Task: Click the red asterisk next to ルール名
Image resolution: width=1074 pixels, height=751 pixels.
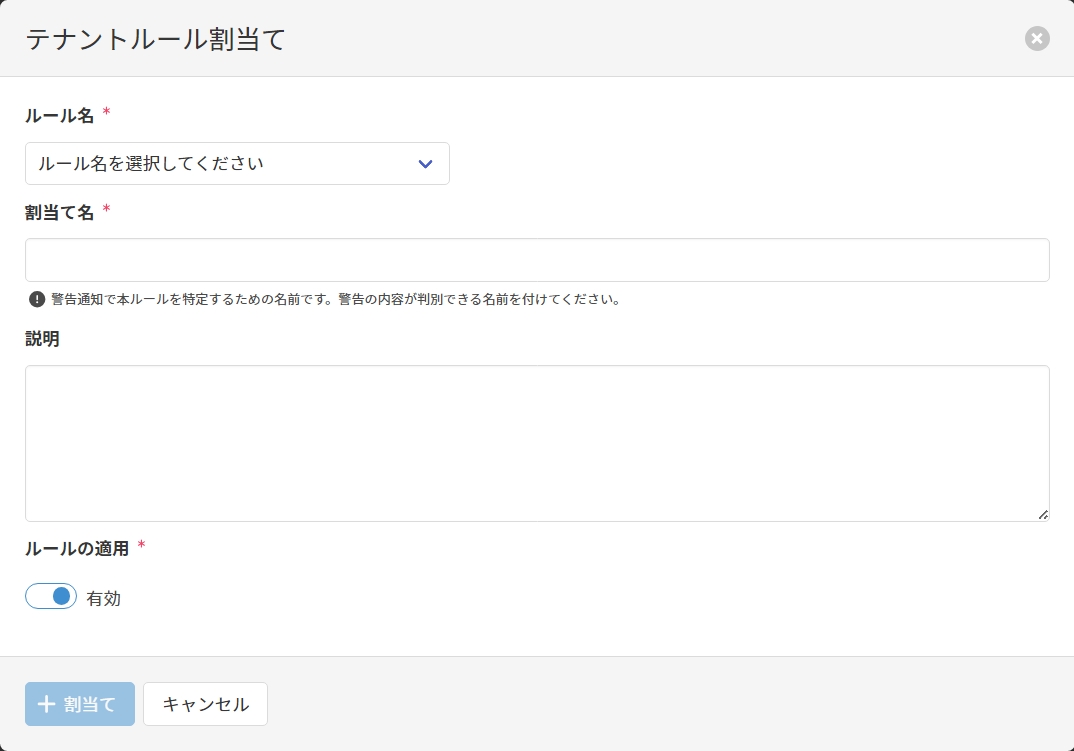Action: 106,113
